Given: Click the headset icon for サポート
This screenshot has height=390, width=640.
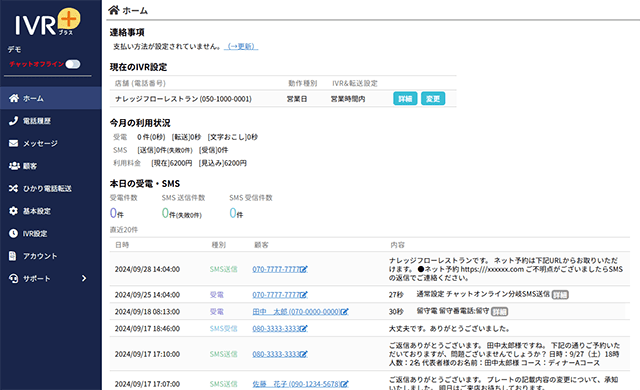Looking at the screenshot, I should [13, 278].
